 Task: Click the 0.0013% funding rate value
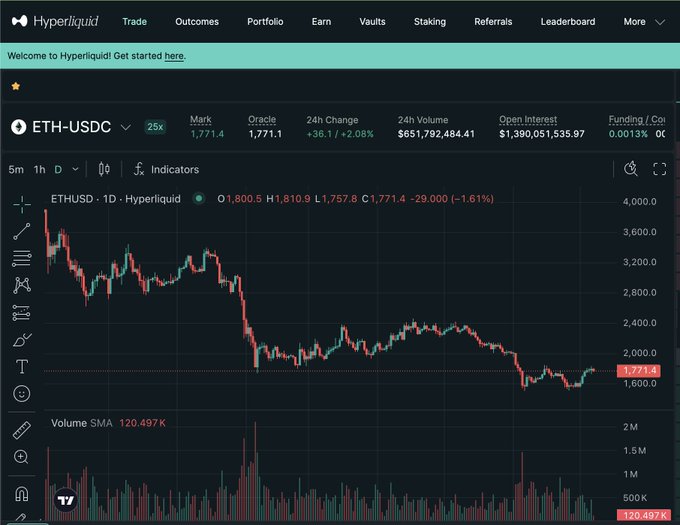click(628, 134)
